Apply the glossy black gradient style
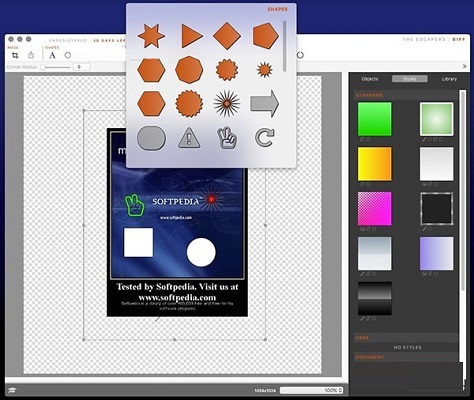Screen dimensions: 474x400 click(375, 299)
